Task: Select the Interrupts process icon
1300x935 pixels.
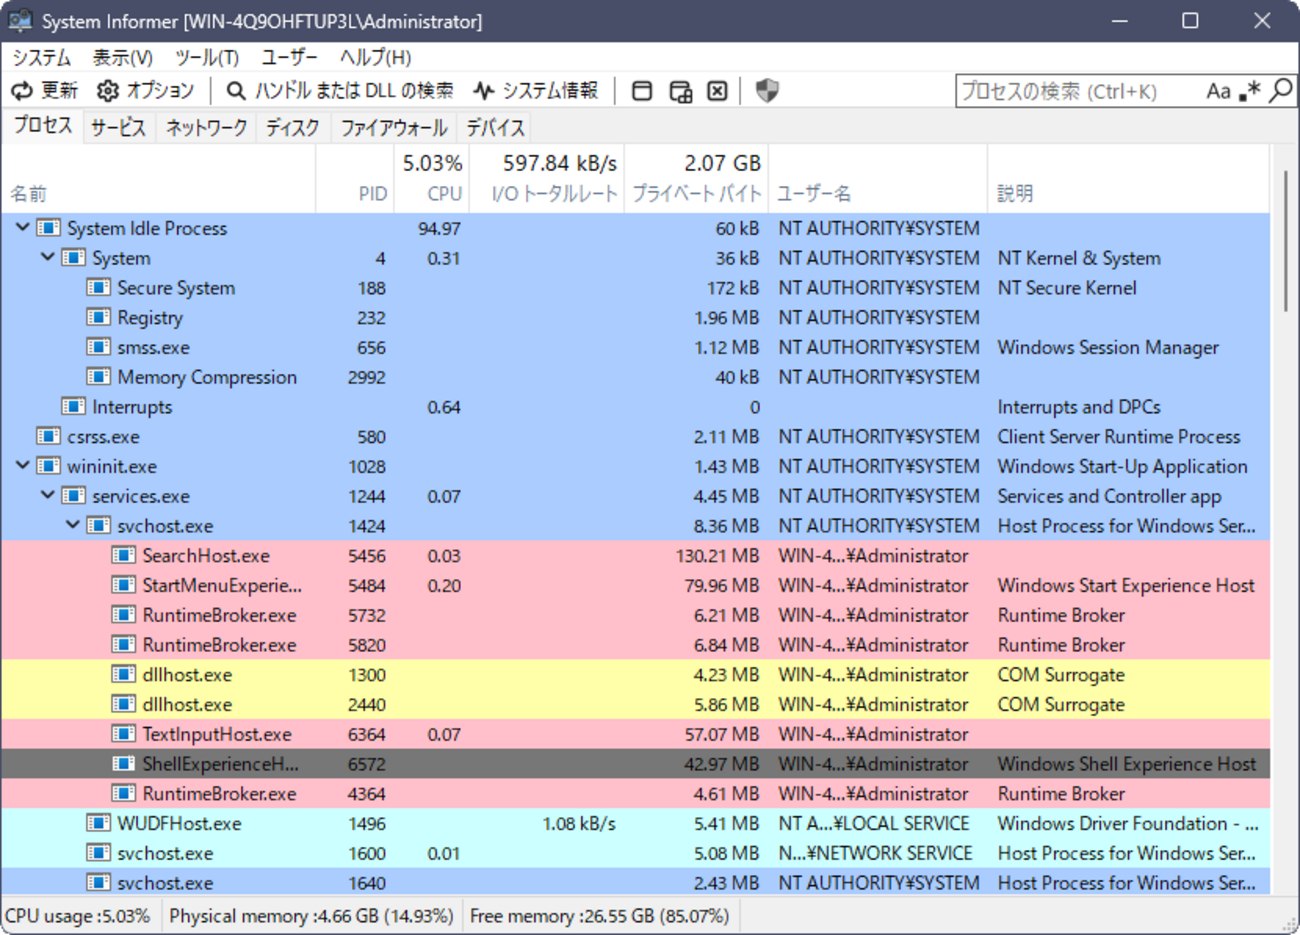Action: (x=74, y=407)
